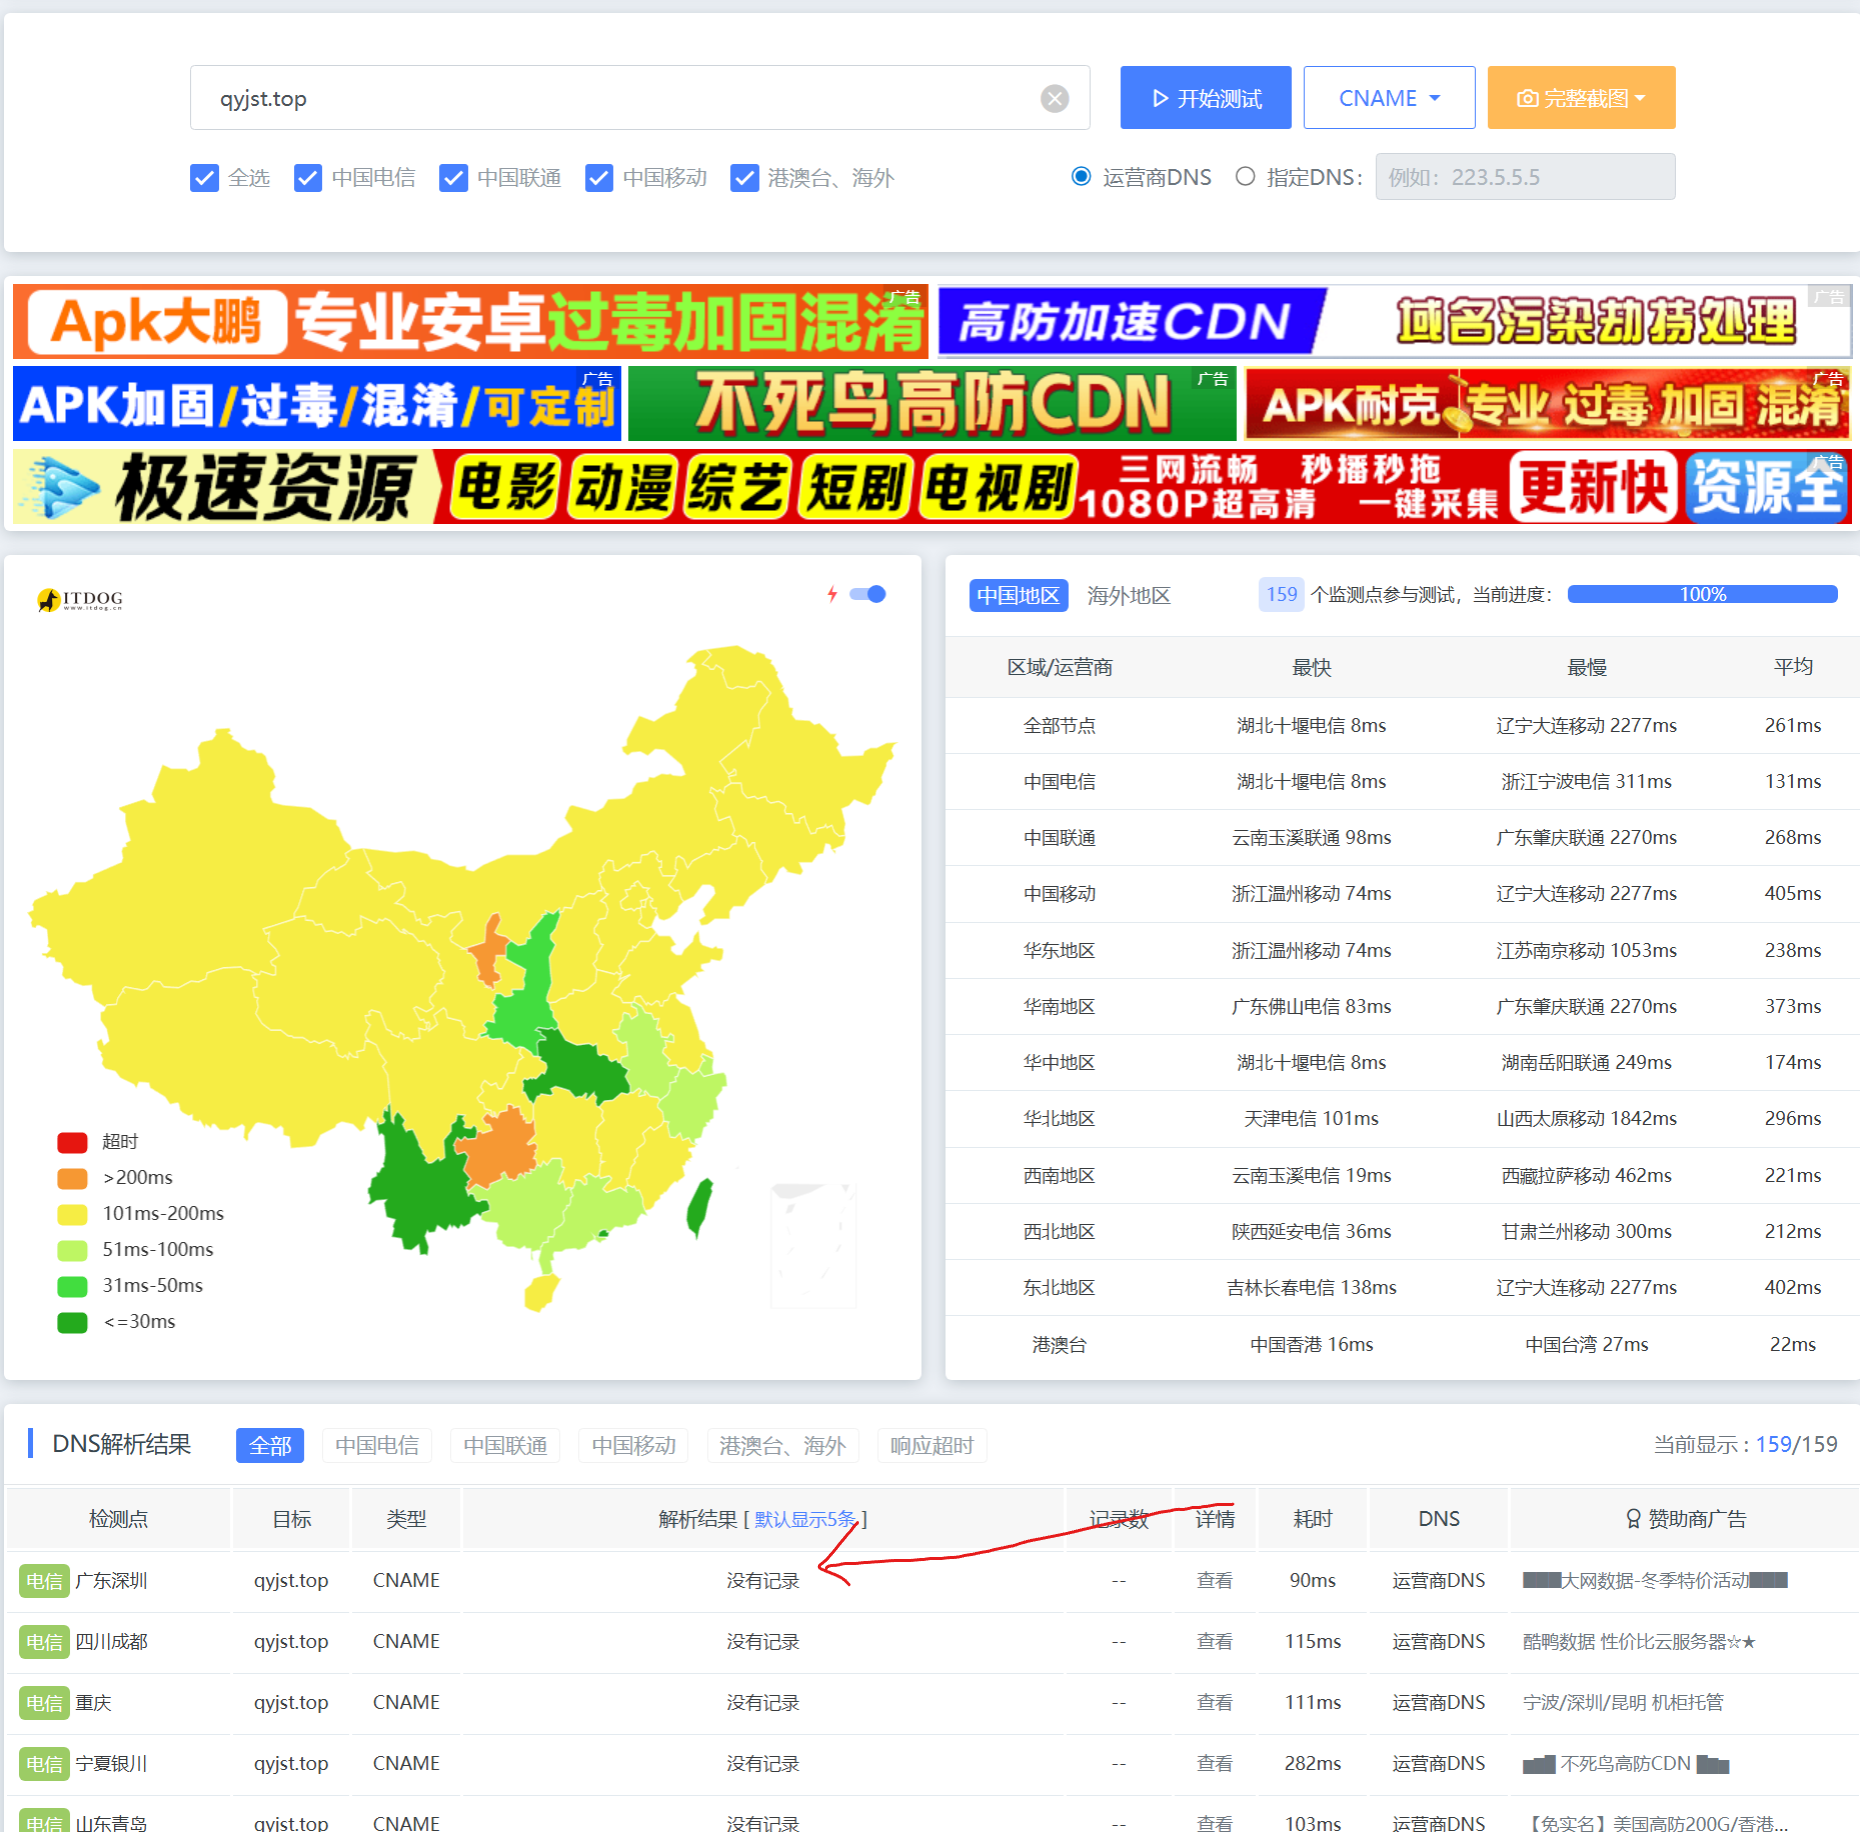Image resolution: width=1860 pixels, height=1832 pixels.
Task: Start the test with 开始测试 button
Action: pyautogui.click(x=1205, y=98)
